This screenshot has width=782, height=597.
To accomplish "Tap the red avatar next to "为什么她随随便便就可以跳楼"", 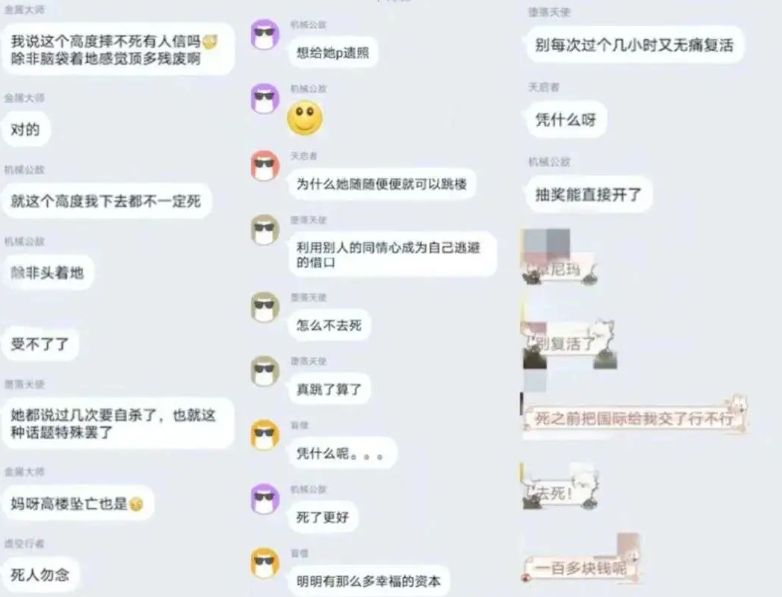I will [265, 165].
